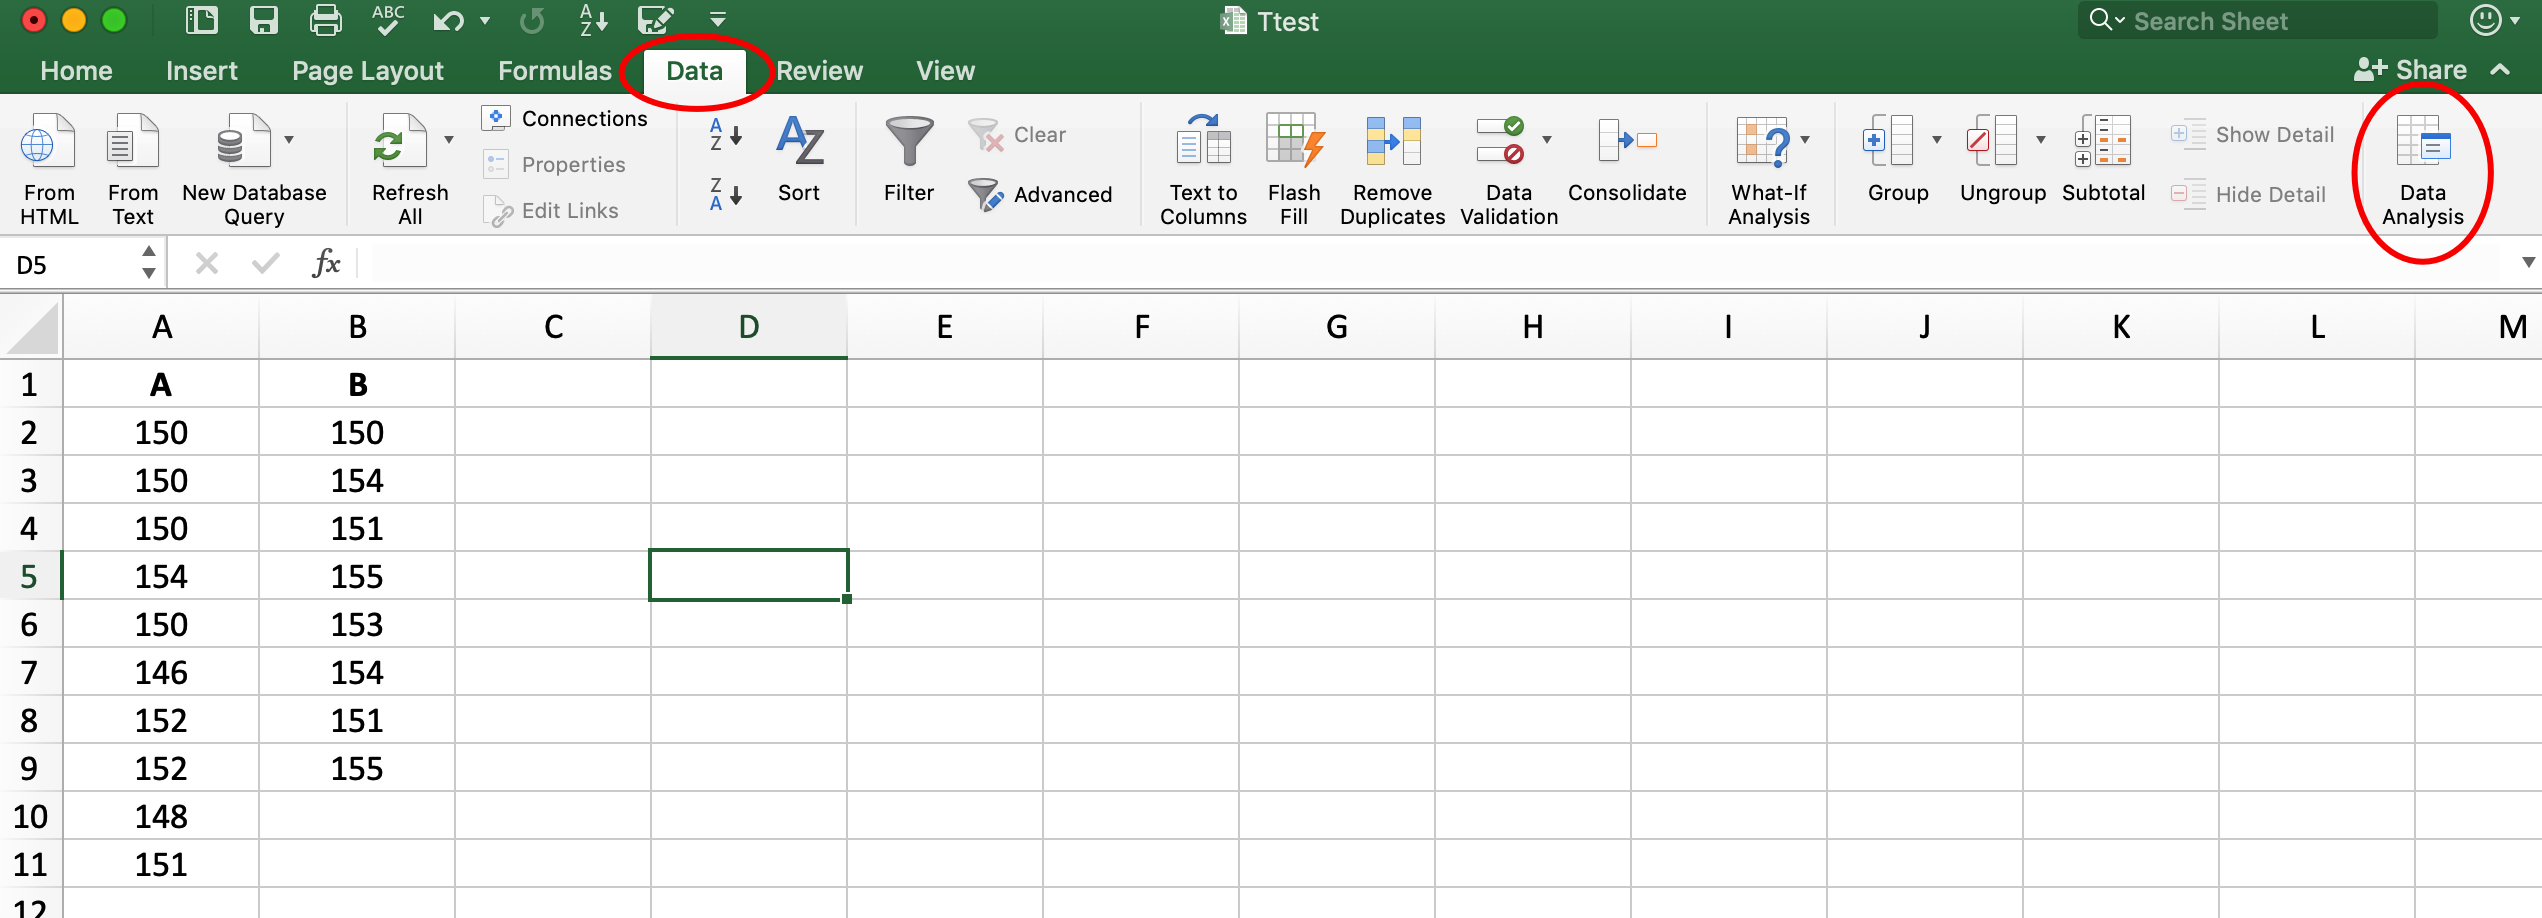Screen dimensions: 2542x918
Task: Click Remove Duplicates icon
Action: [1392, 142]
